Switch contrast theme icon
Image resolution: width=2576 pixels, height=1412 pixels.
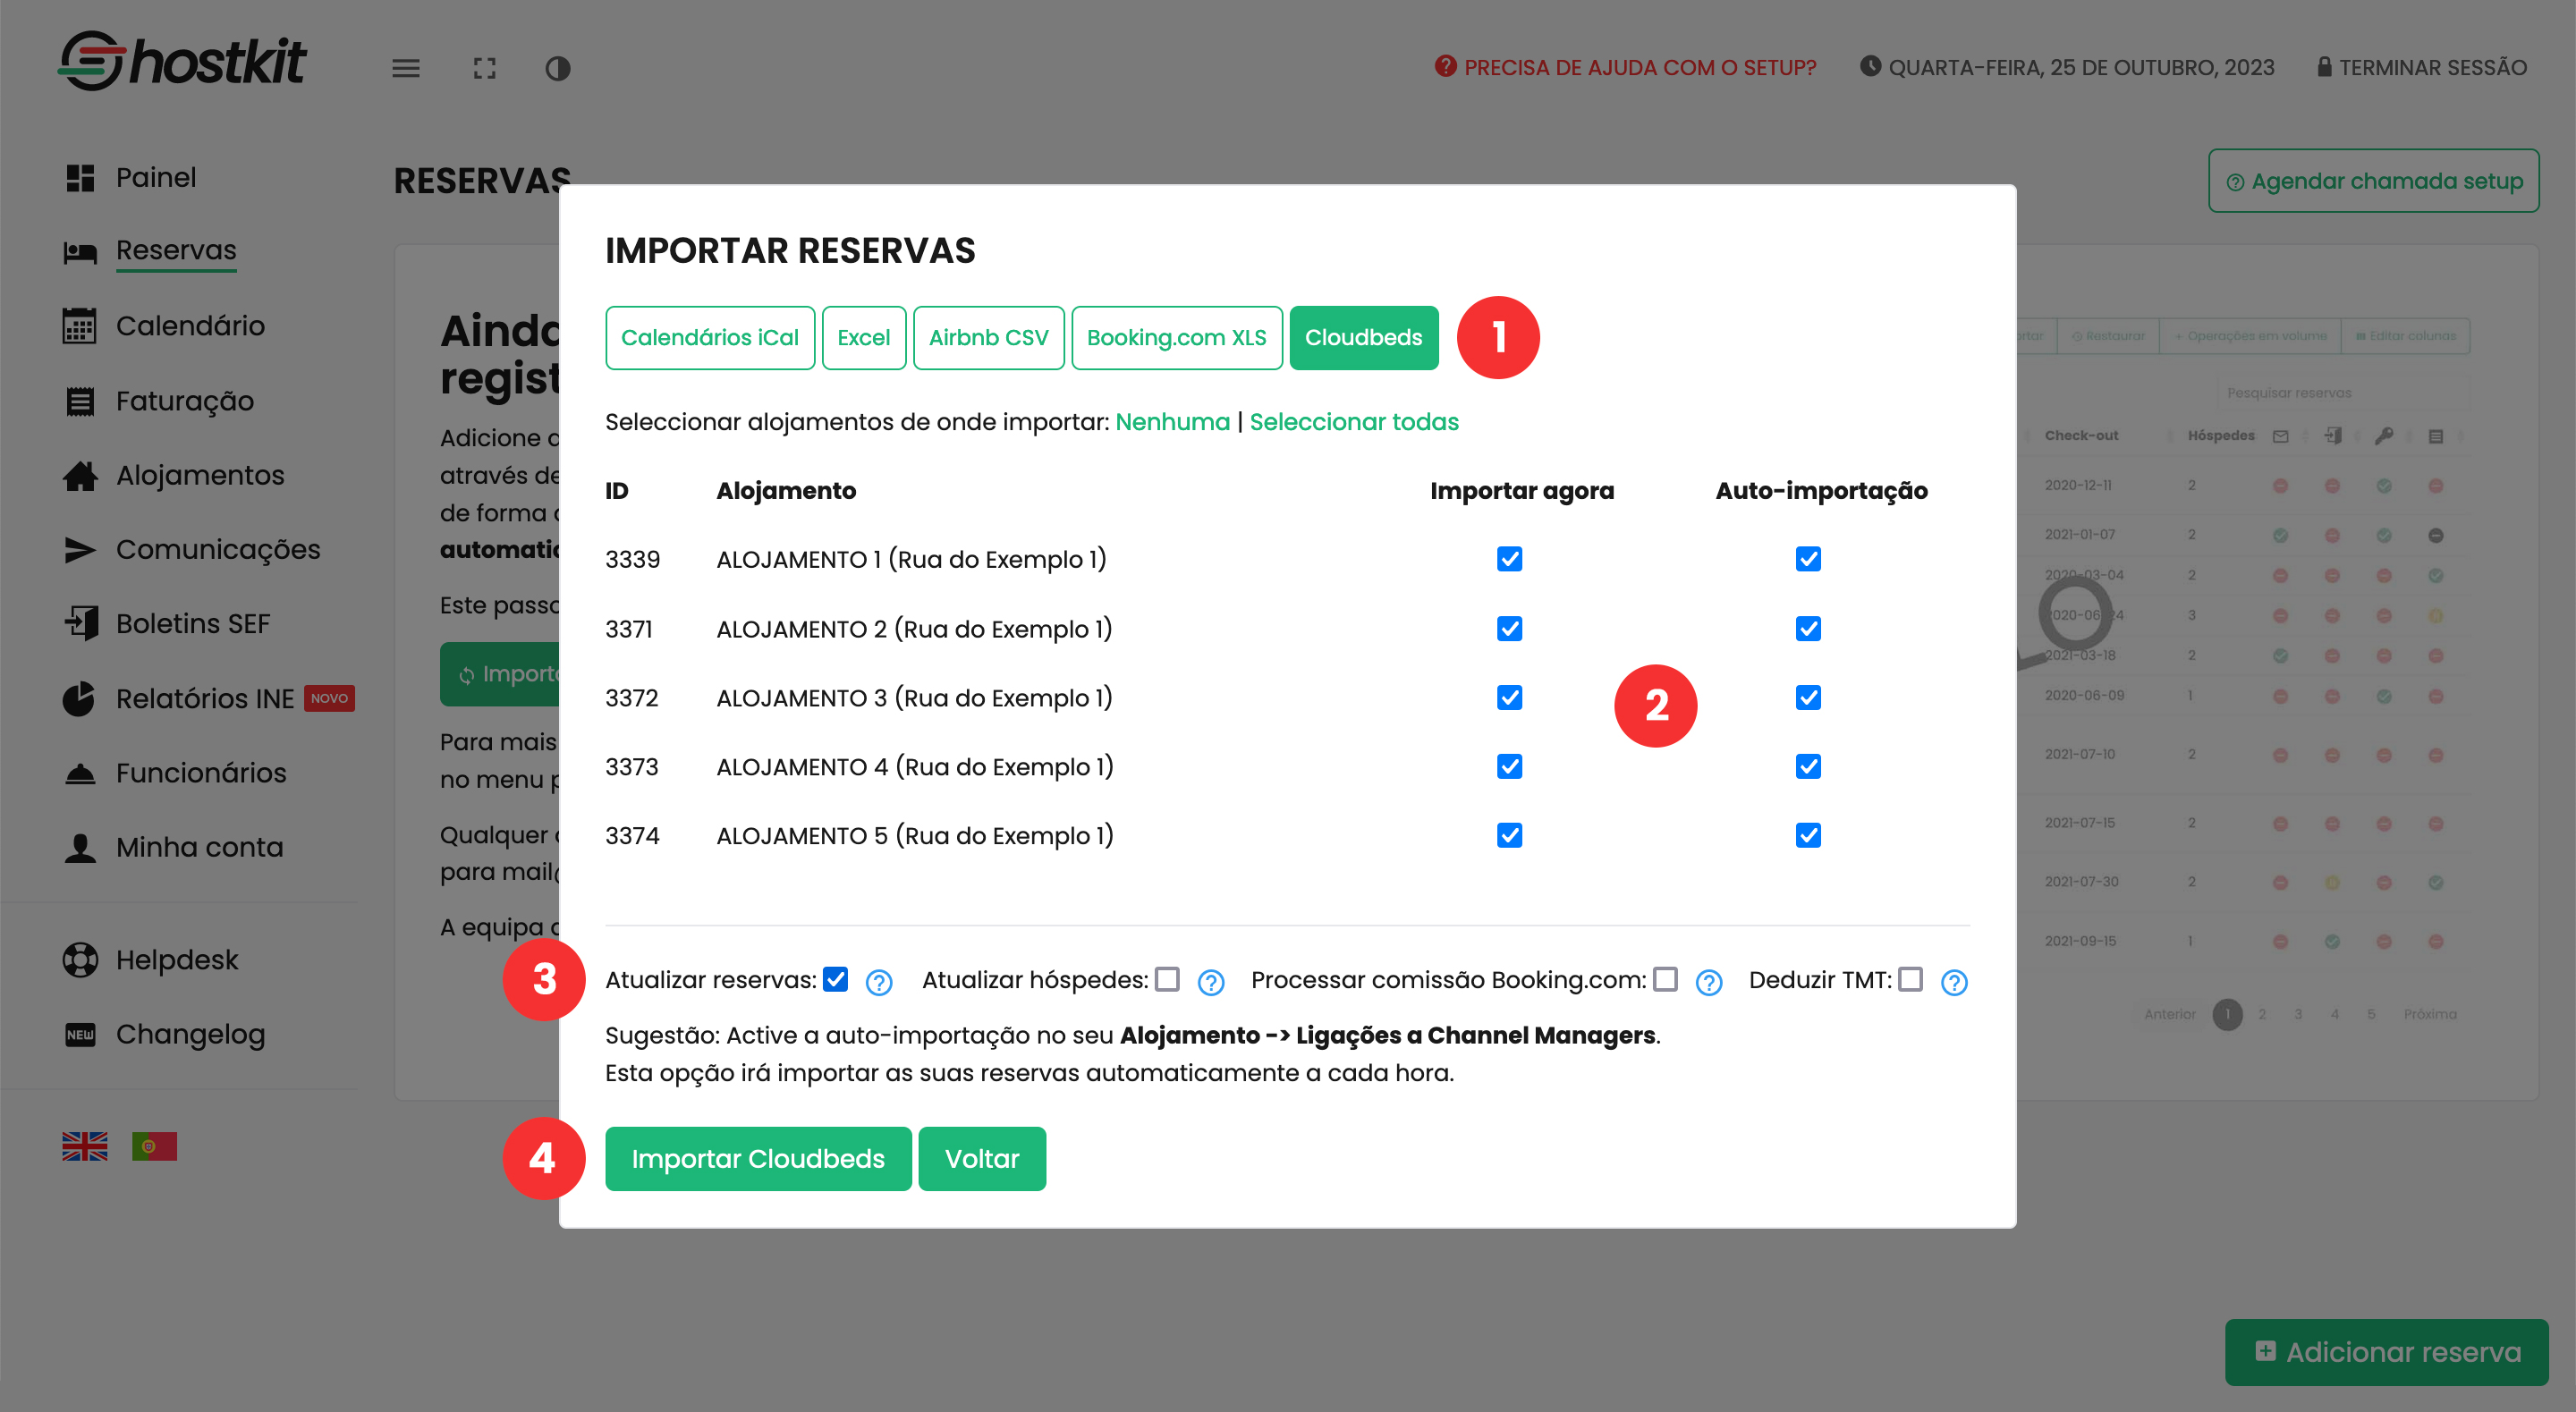coord(558,68)
